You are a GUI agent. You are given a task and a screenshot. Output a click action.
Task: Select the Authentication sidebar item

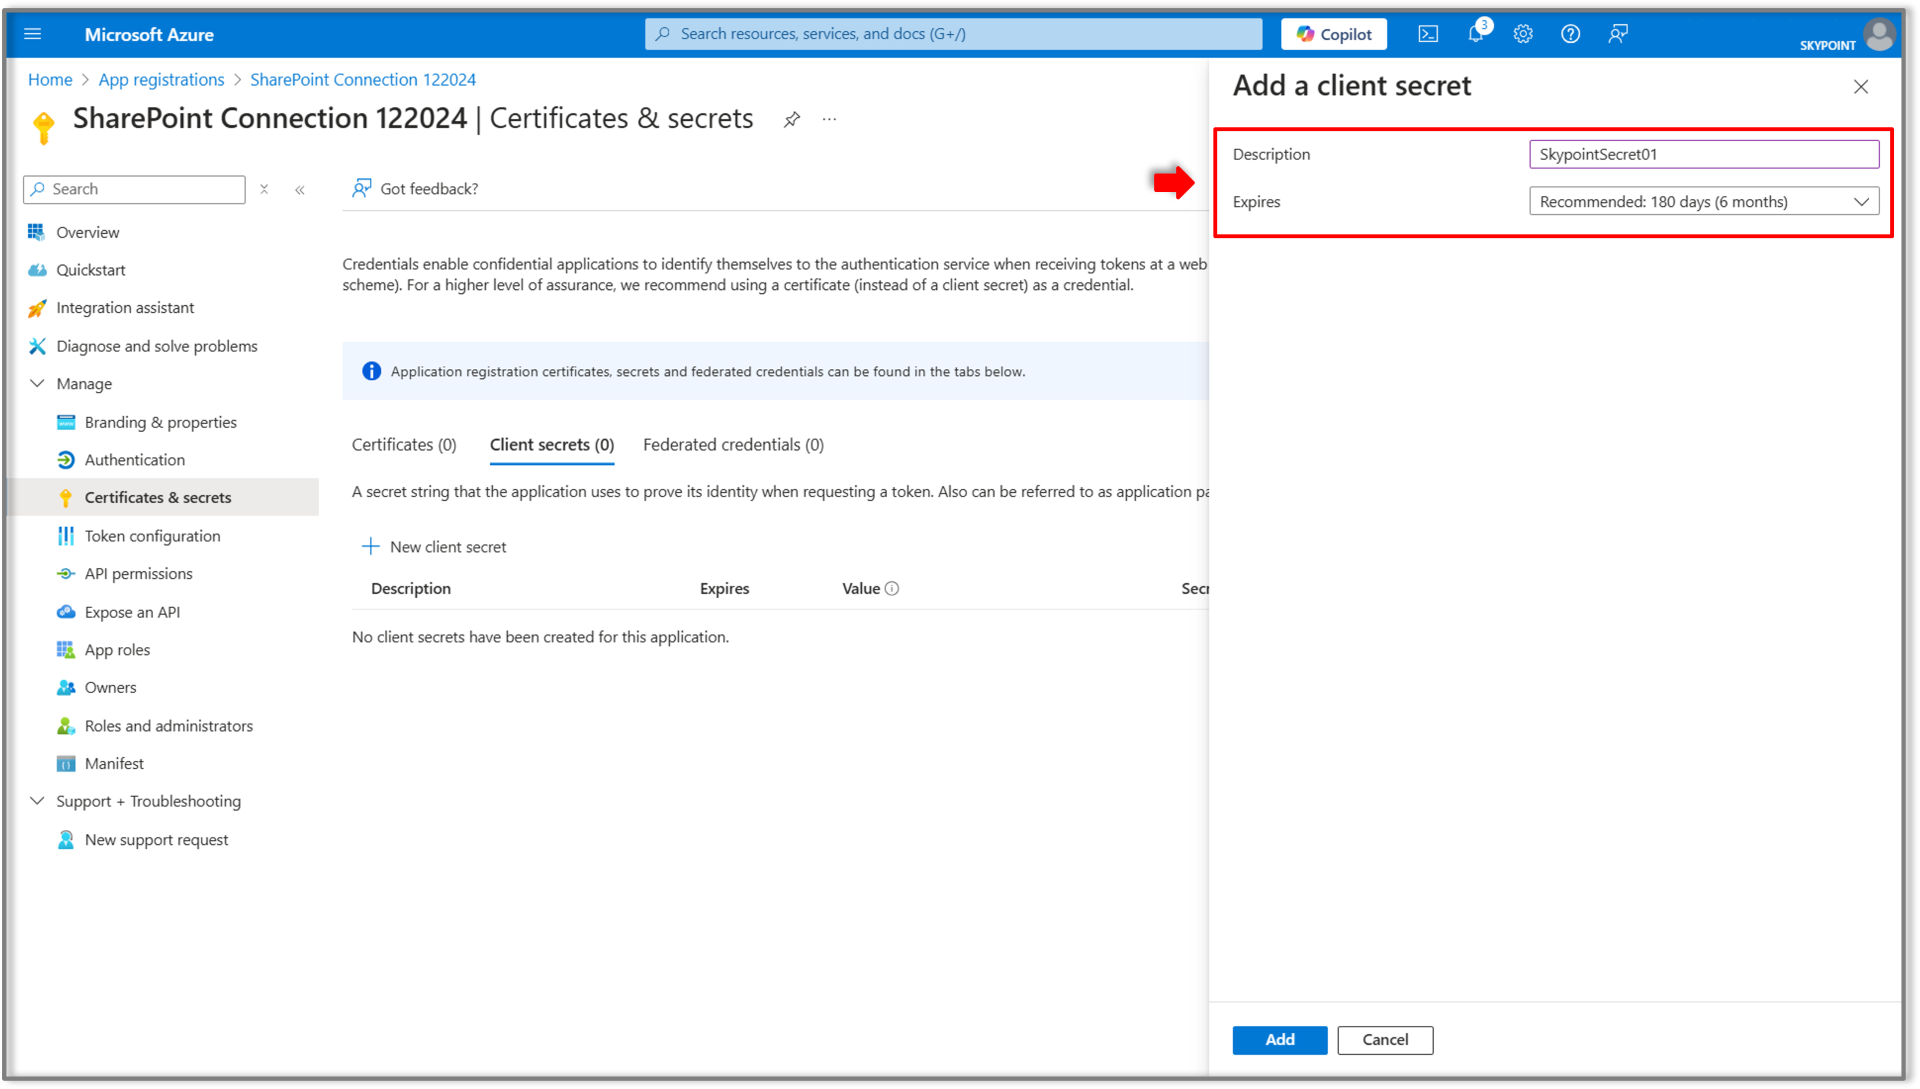[134, 459]
